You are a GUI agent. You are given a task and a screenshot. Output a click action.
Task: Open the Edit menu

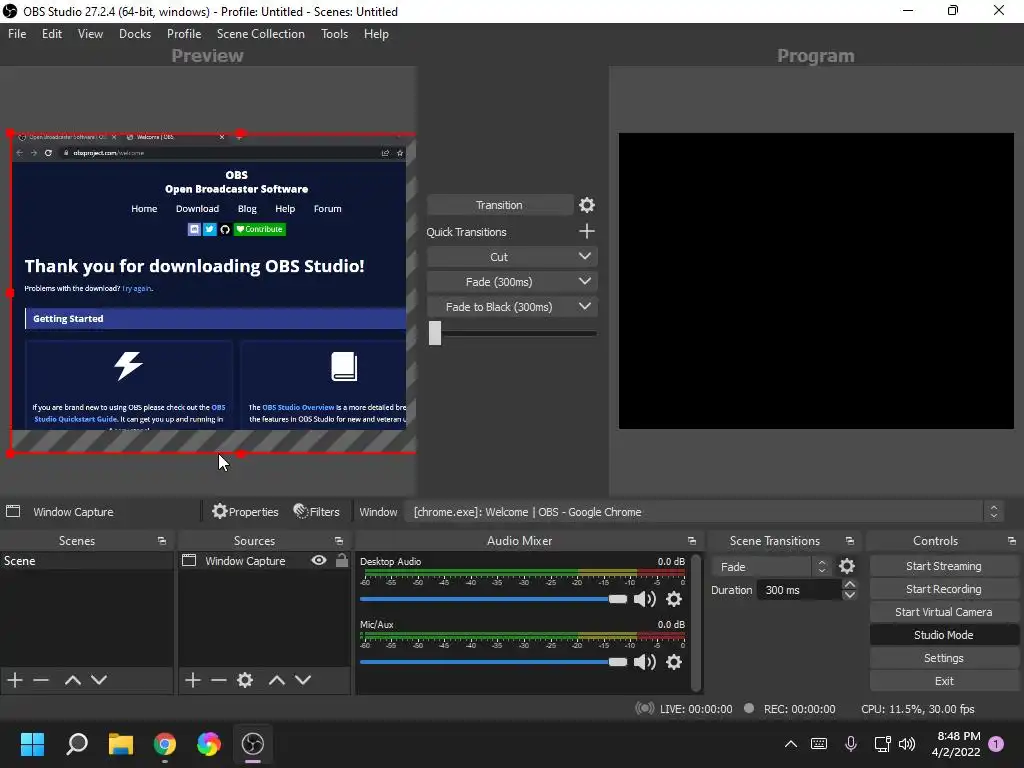(x=52, y=34)
